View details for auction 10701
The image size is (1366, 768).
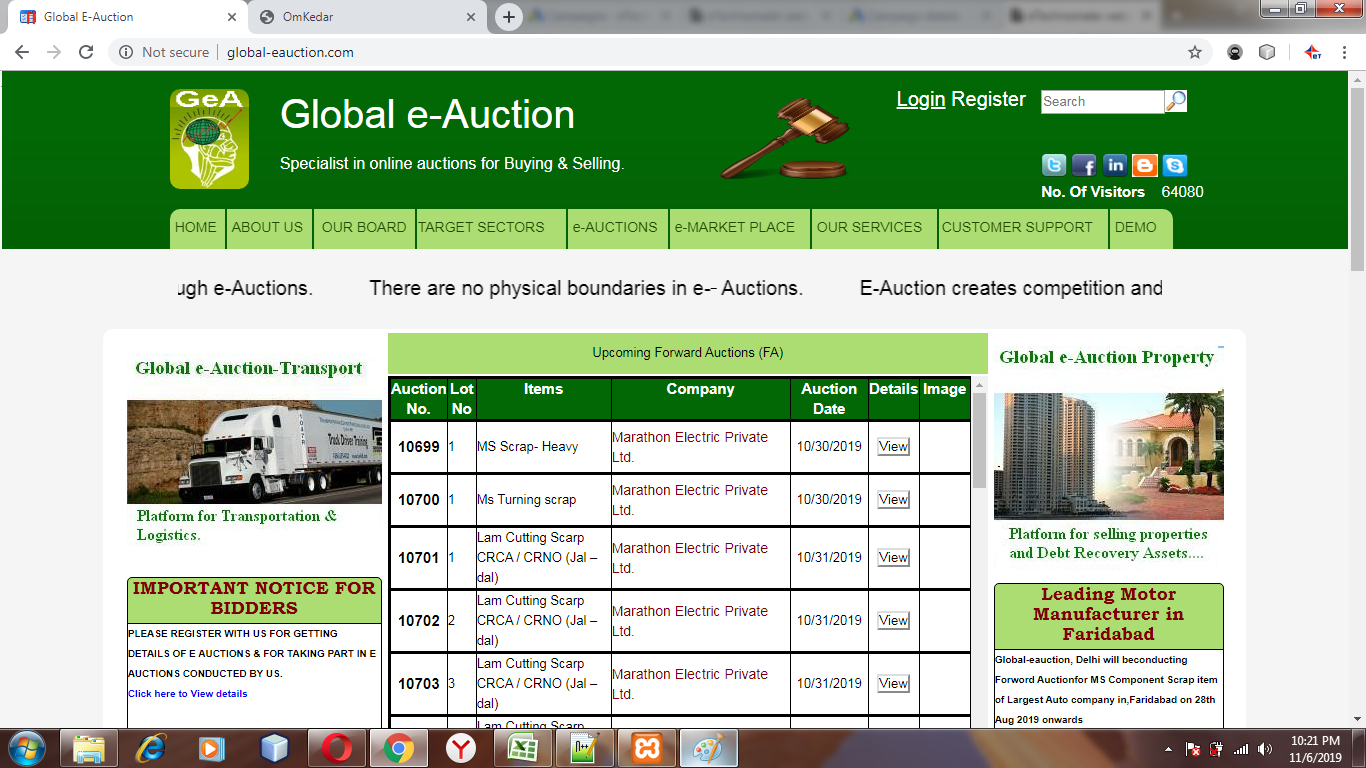[x=893, y=558]
